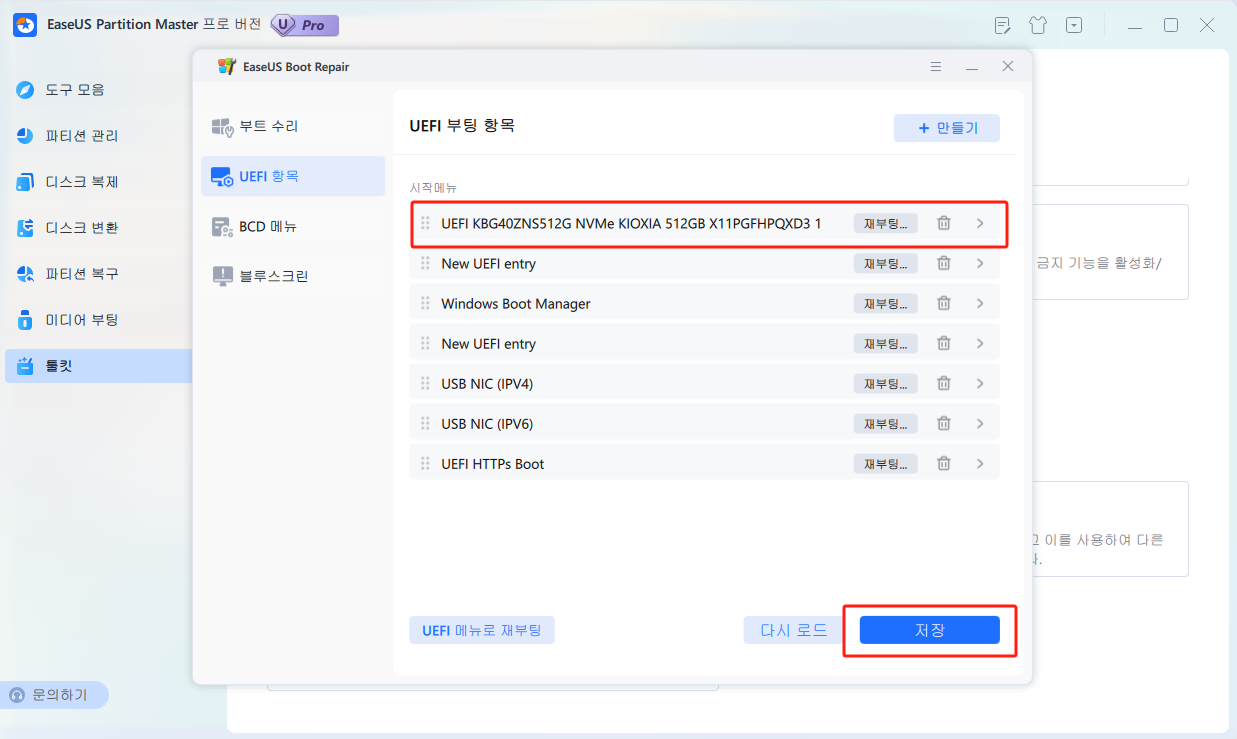The image size is (1237, 739).
Task: Close the EaseUS Boot Repair dialog
Action: click(1008, 66)
